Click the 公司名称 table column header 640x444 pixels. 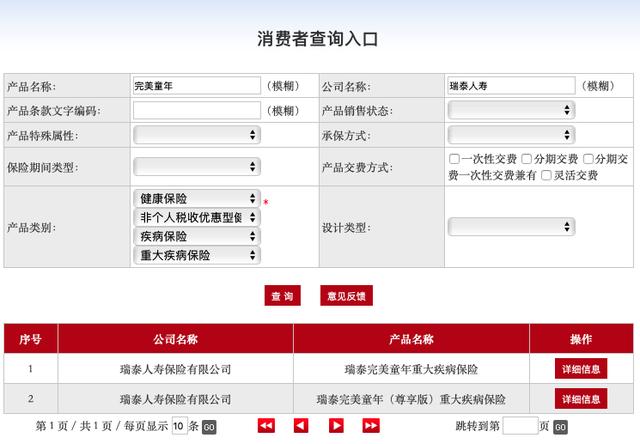pos(176,338)
